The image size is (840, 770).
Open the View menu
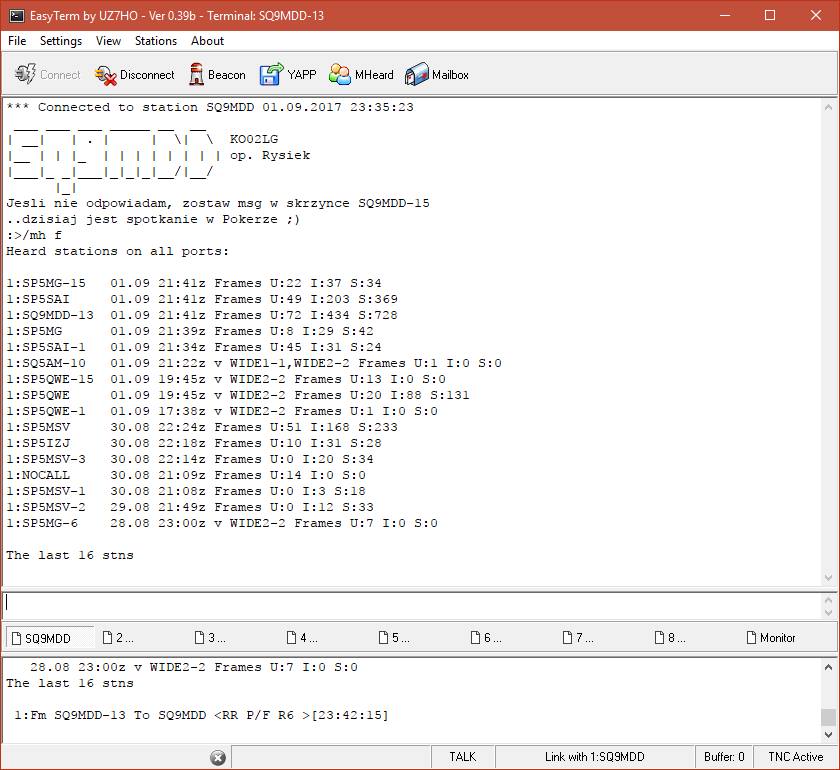(x=108, y=41)
